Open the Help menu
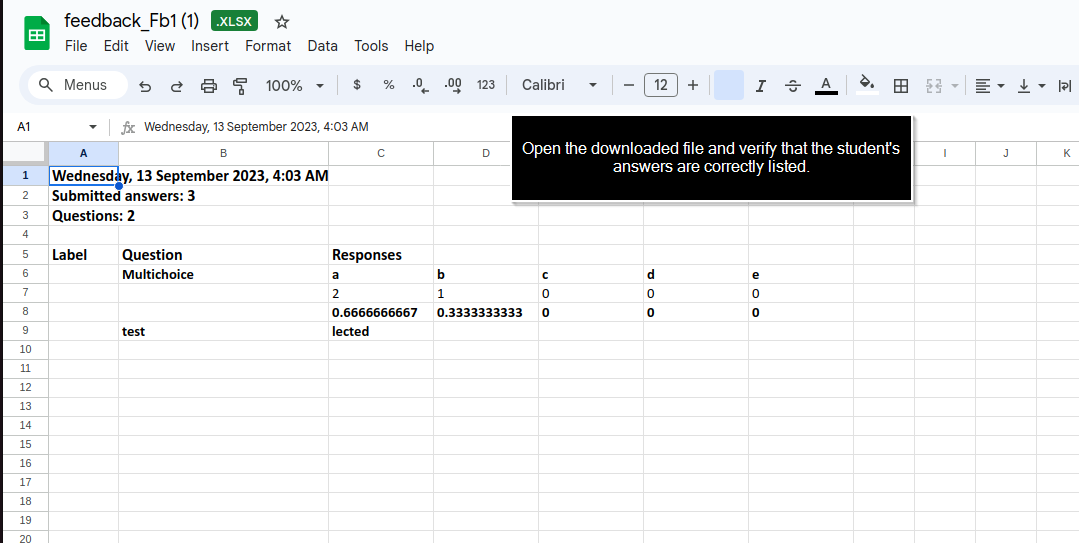The width and height of the screenshot is (1079, 543). point(419,46)
